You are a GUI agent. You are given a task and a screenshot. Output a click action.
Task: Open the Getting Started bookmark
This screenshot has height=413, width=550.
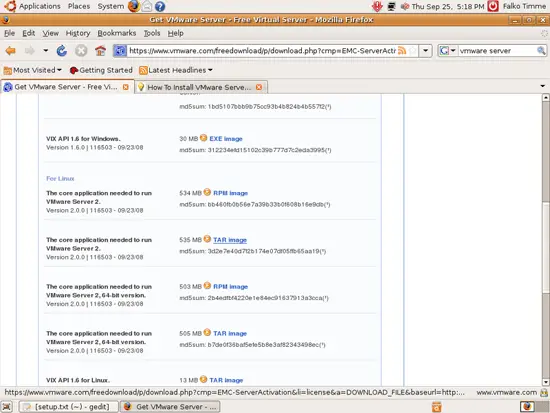click(101, 70)
